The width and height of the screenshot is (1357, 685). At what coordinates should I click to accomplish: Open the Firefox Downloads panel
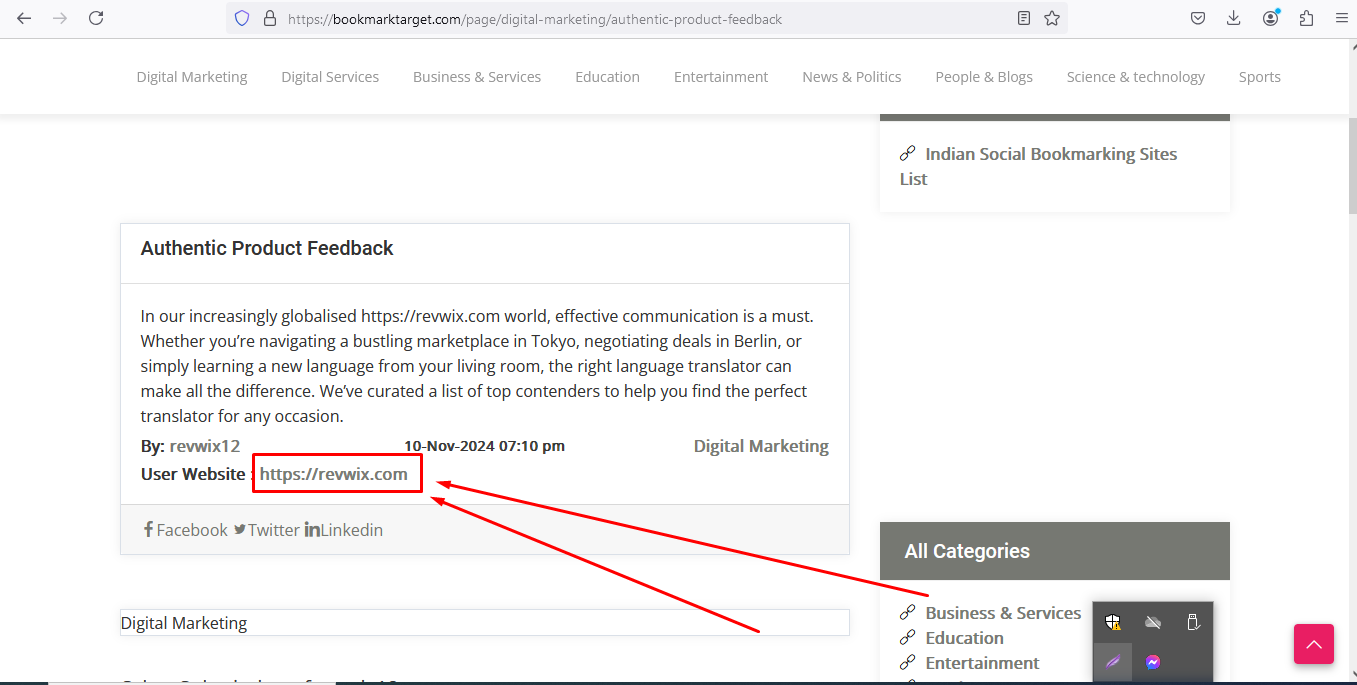click(x=1234, y=18)
